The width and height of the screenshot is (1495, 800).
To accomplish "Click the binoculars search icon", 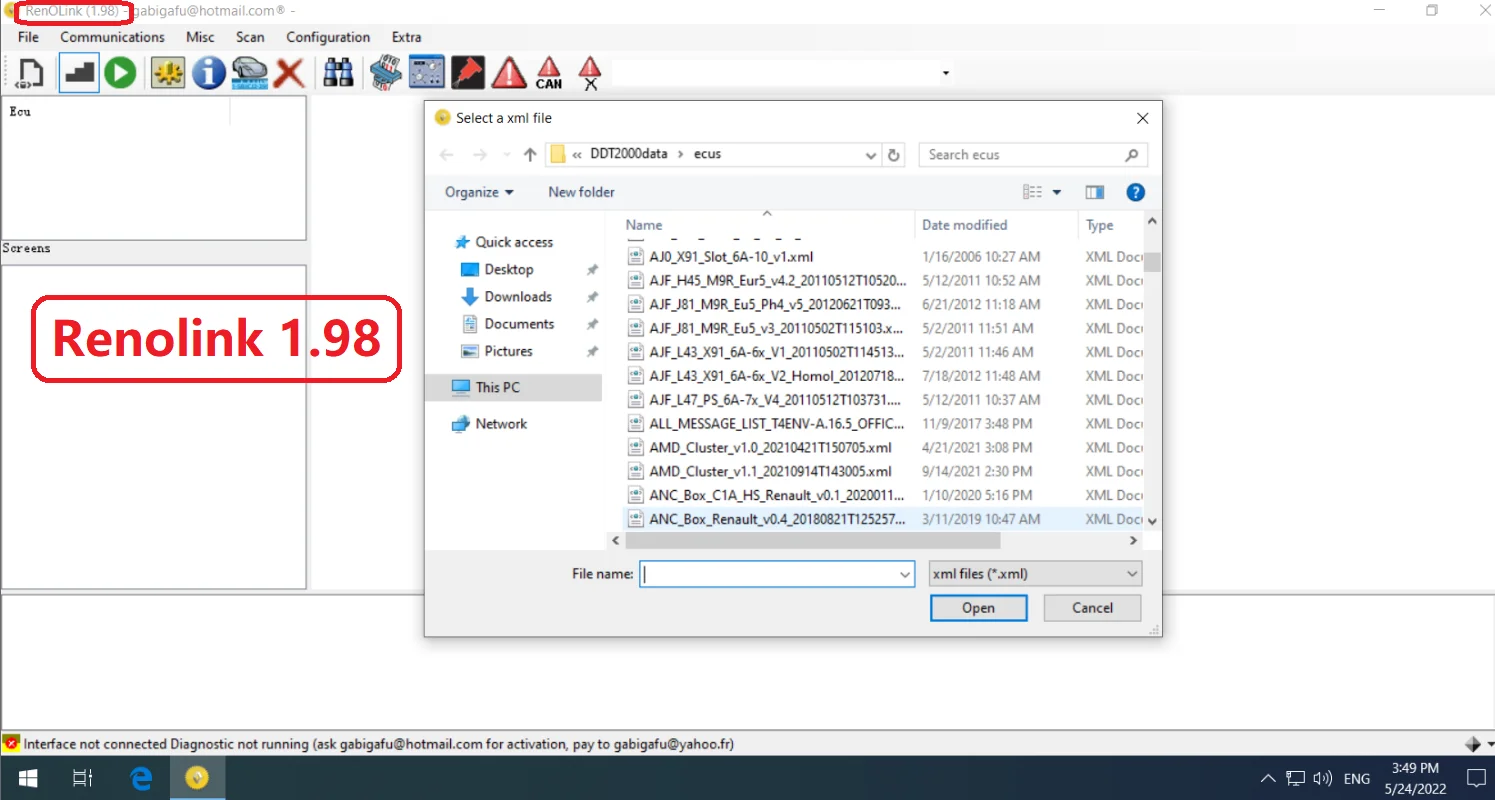I will pyautogui.click(x=339, y=73).
